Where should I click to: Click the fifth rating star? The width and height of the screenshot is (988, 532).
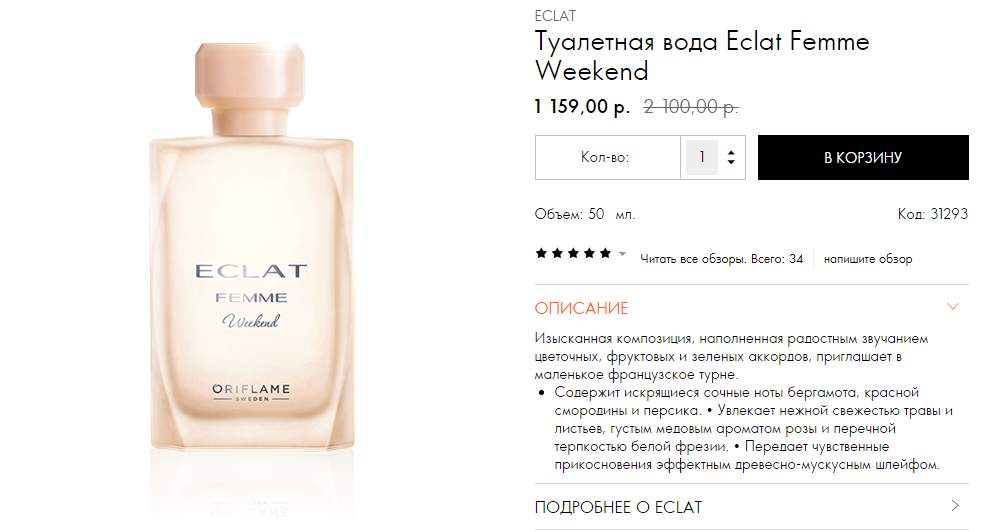tap(606, 253)
